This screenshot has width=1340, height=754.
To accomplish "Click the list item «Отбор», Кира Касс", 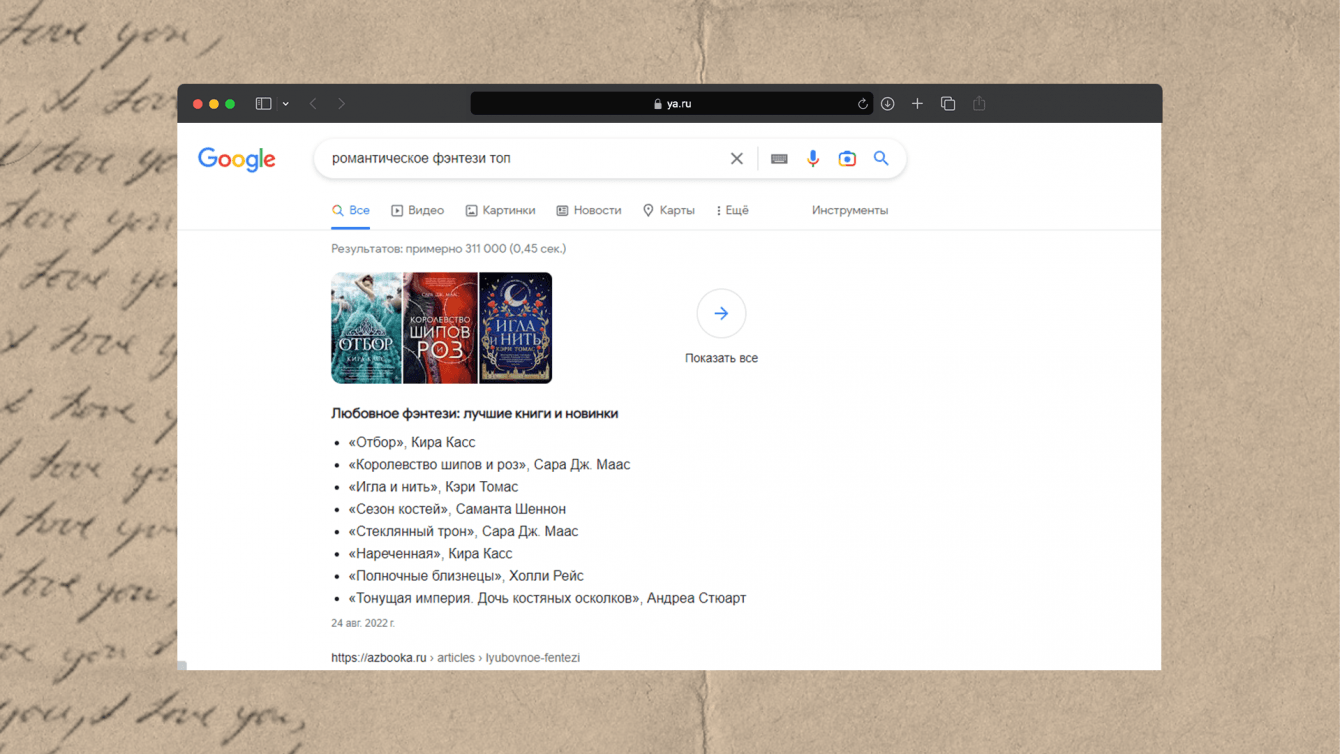I will tap(412, 442).
